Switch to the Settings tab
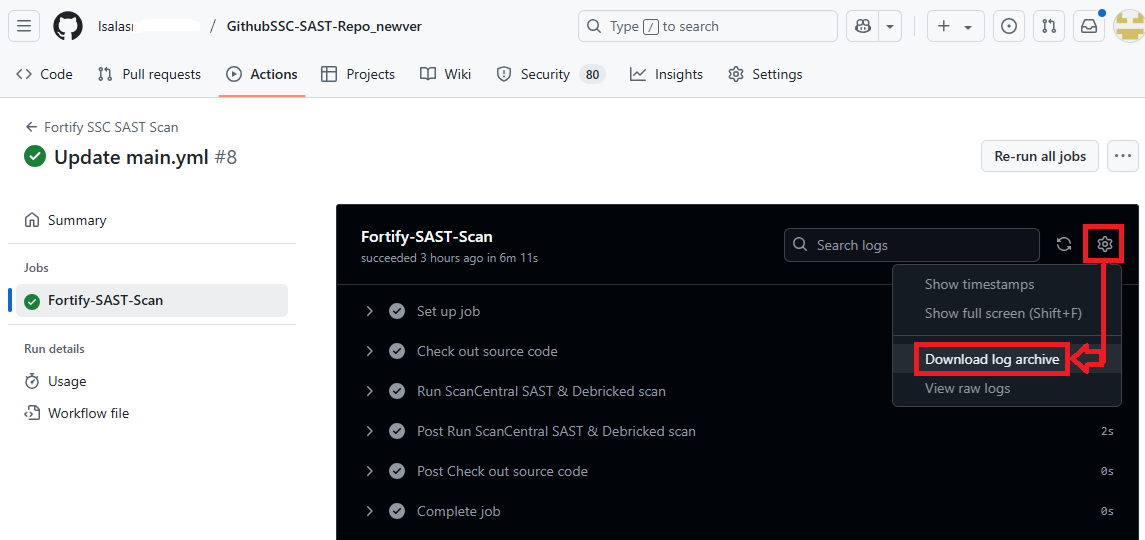 [765, 74]
